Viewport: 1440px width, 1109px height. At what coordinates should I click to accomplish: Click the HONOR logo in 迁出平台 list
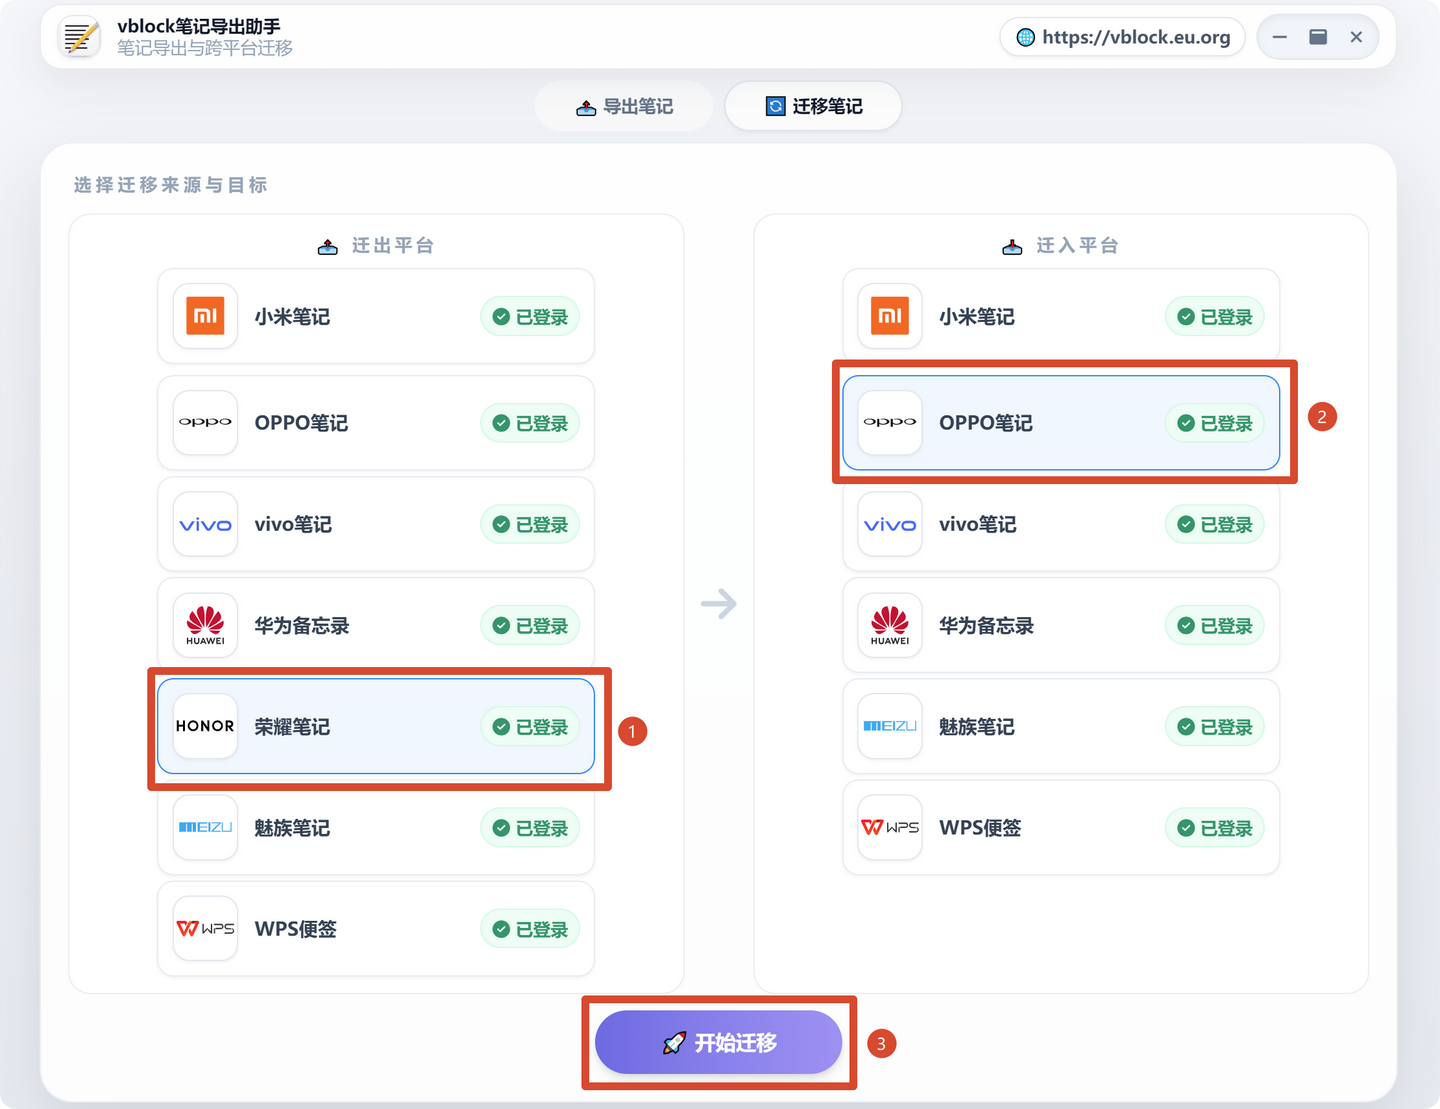tap(205, 726)
